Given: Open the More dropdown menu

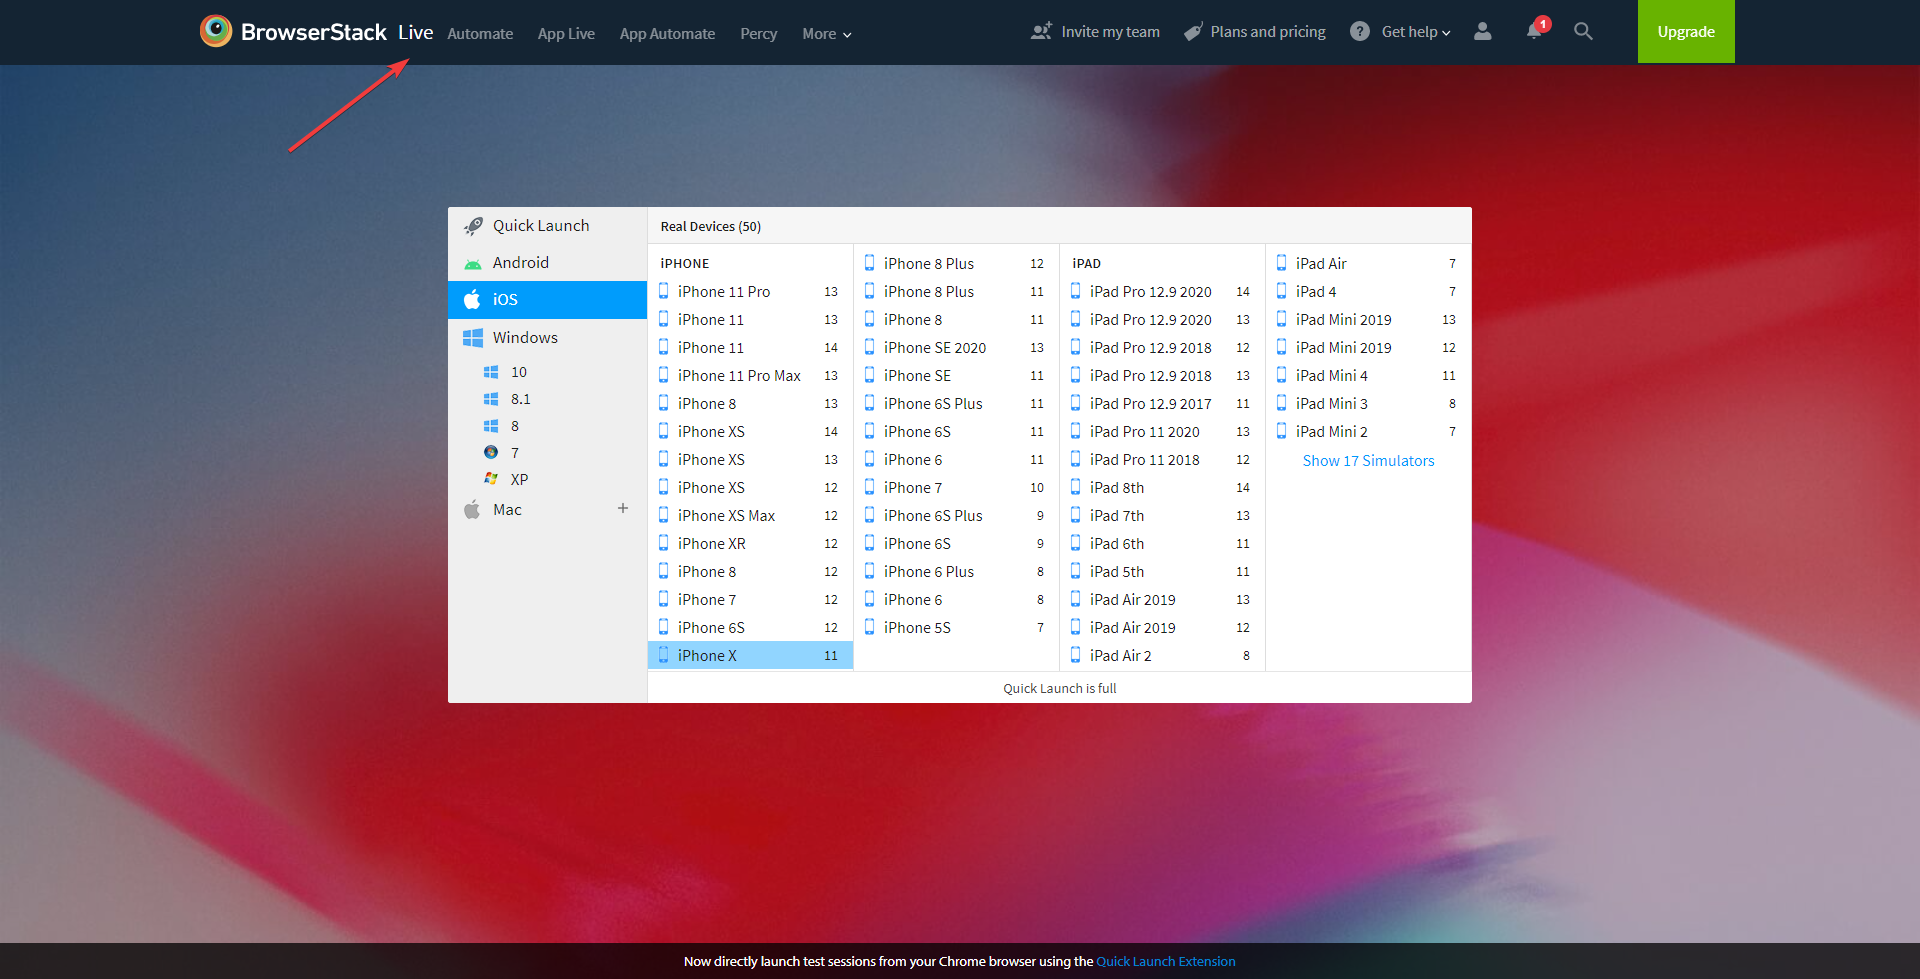Looking at the screenshot, I should pyautogui.click(x=826, y=34).
